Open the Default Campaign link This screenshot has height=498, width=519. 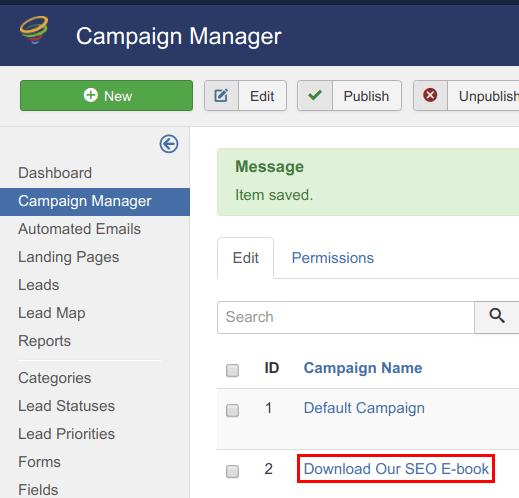pyautogui.click(x=364, y=408)
